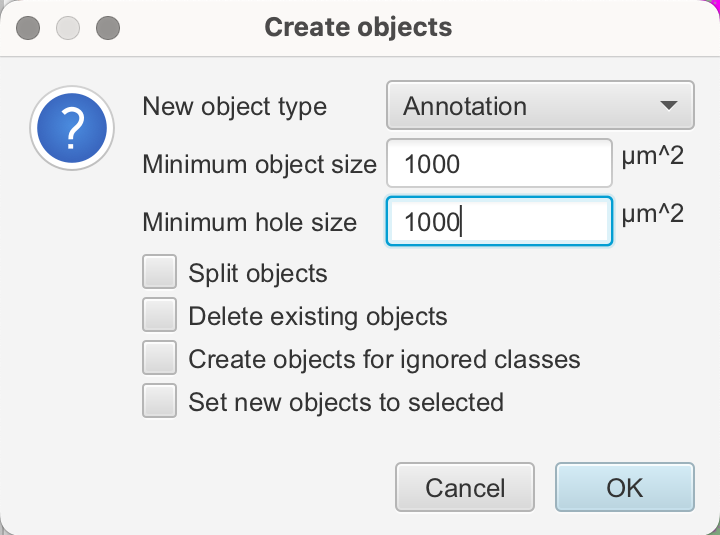720x535 pixels.
Task: Click the Create objects title text
Action: pos(358,27)
